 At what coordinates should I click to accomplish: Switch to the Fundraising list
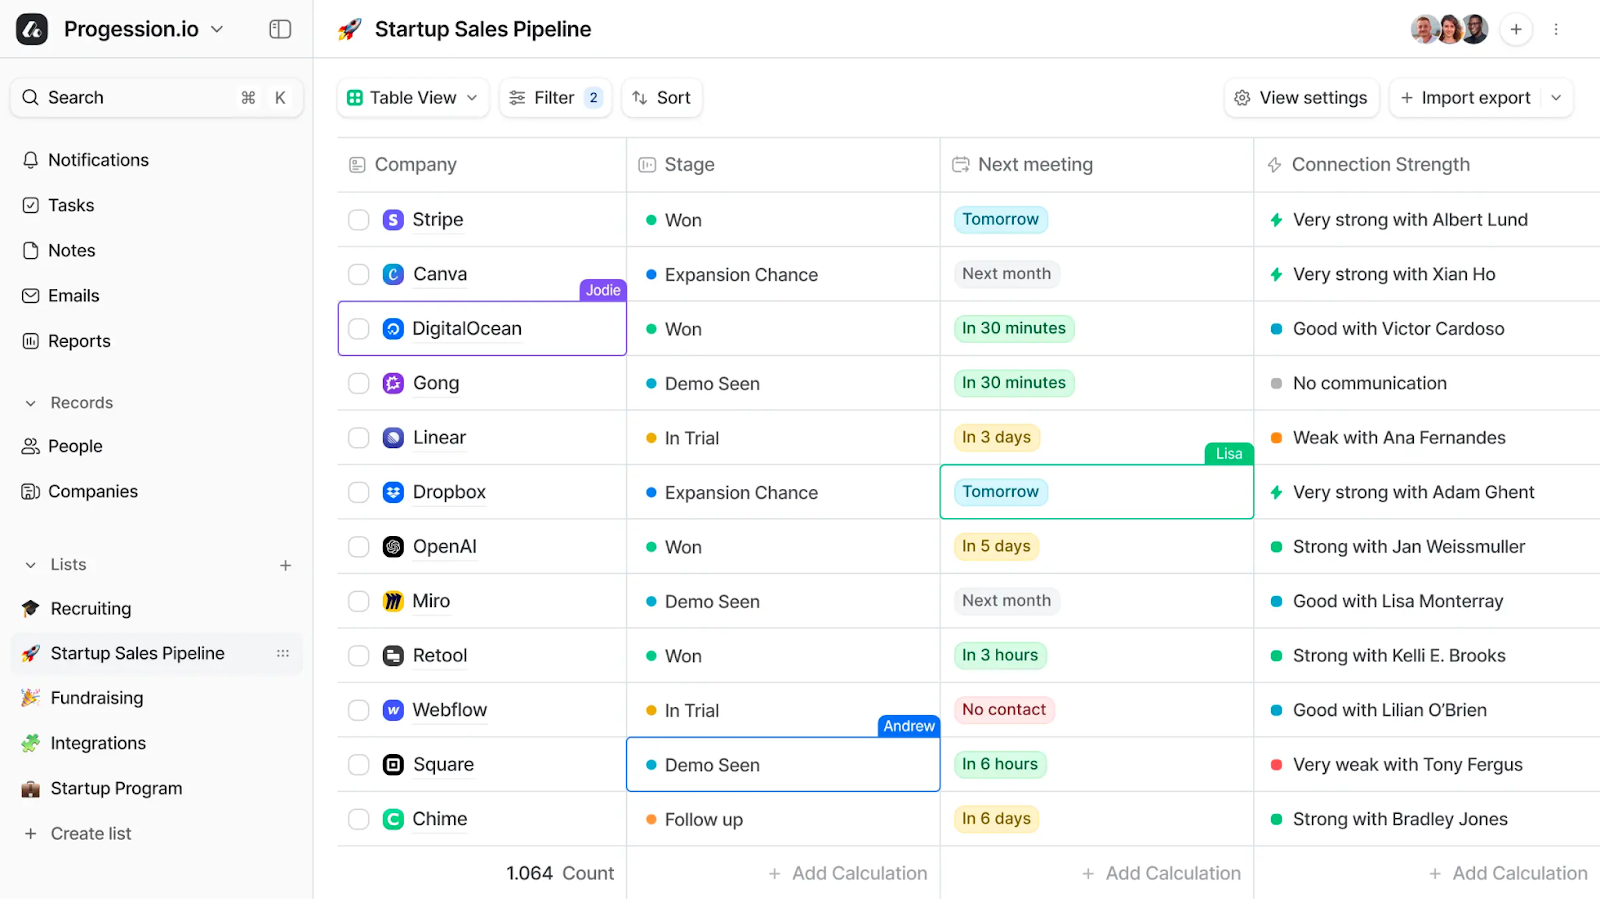pos(95,697)
